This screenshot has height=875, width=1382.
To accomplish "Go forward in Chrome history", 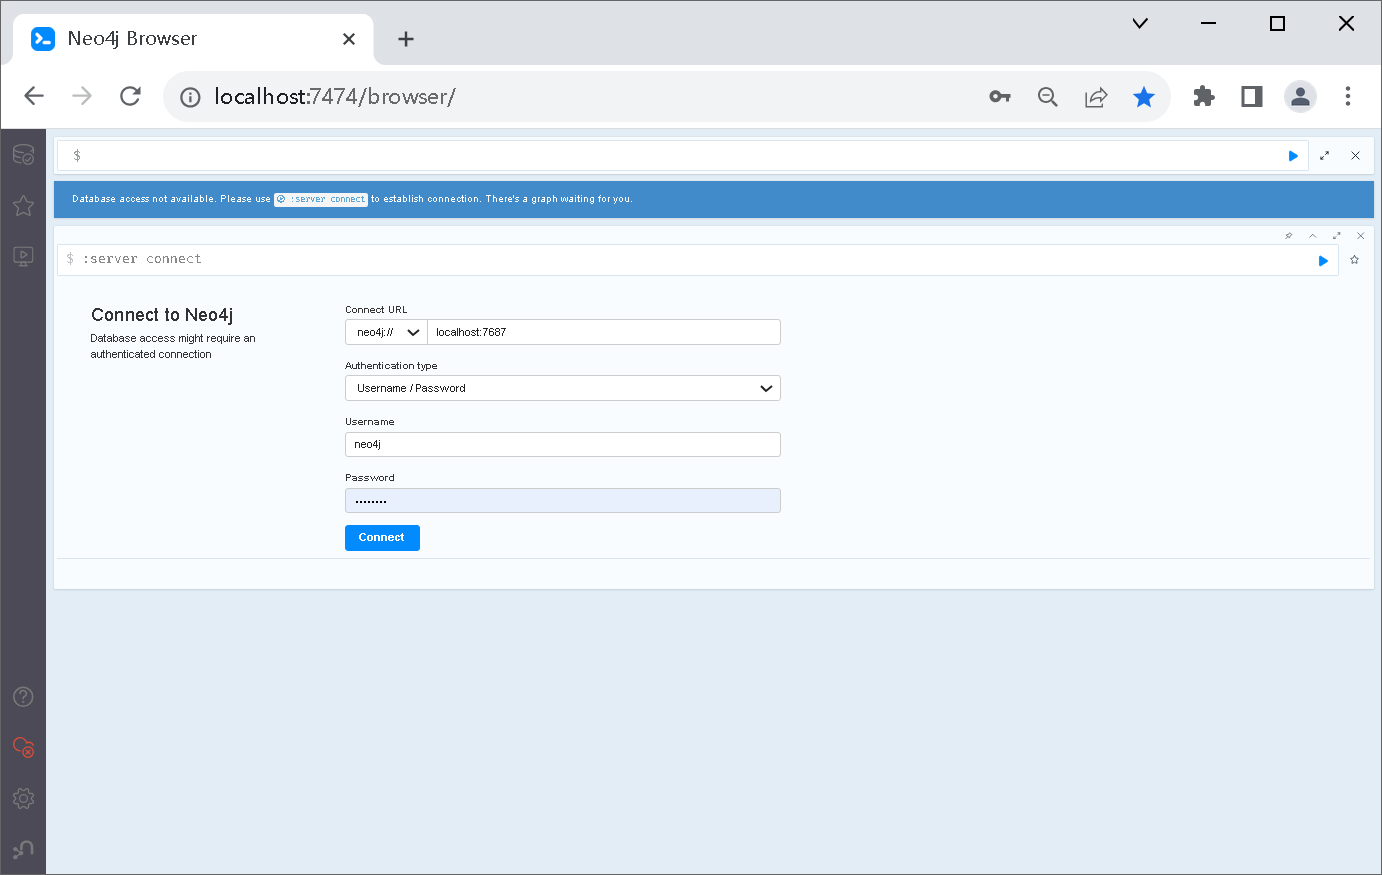I will (x=82, y=96).
